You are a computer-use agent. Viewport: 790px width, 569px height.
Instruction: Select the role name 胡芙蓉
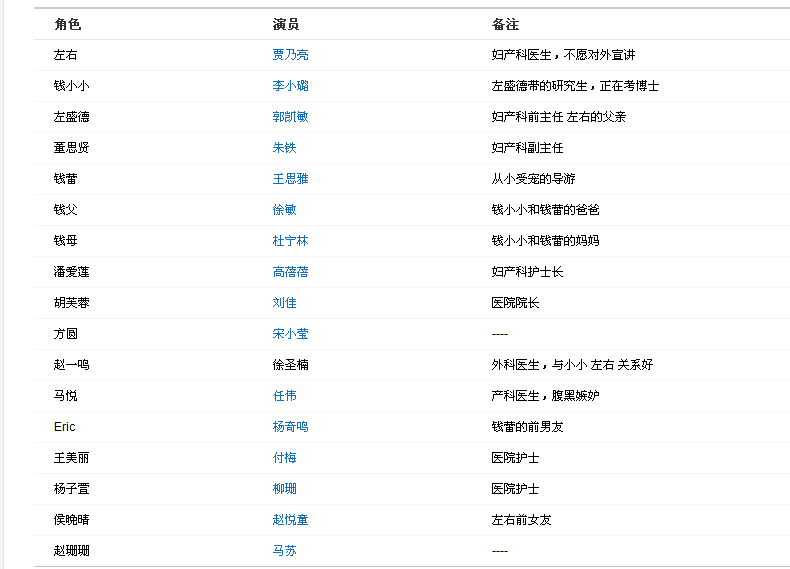click(x=72, y=303)
